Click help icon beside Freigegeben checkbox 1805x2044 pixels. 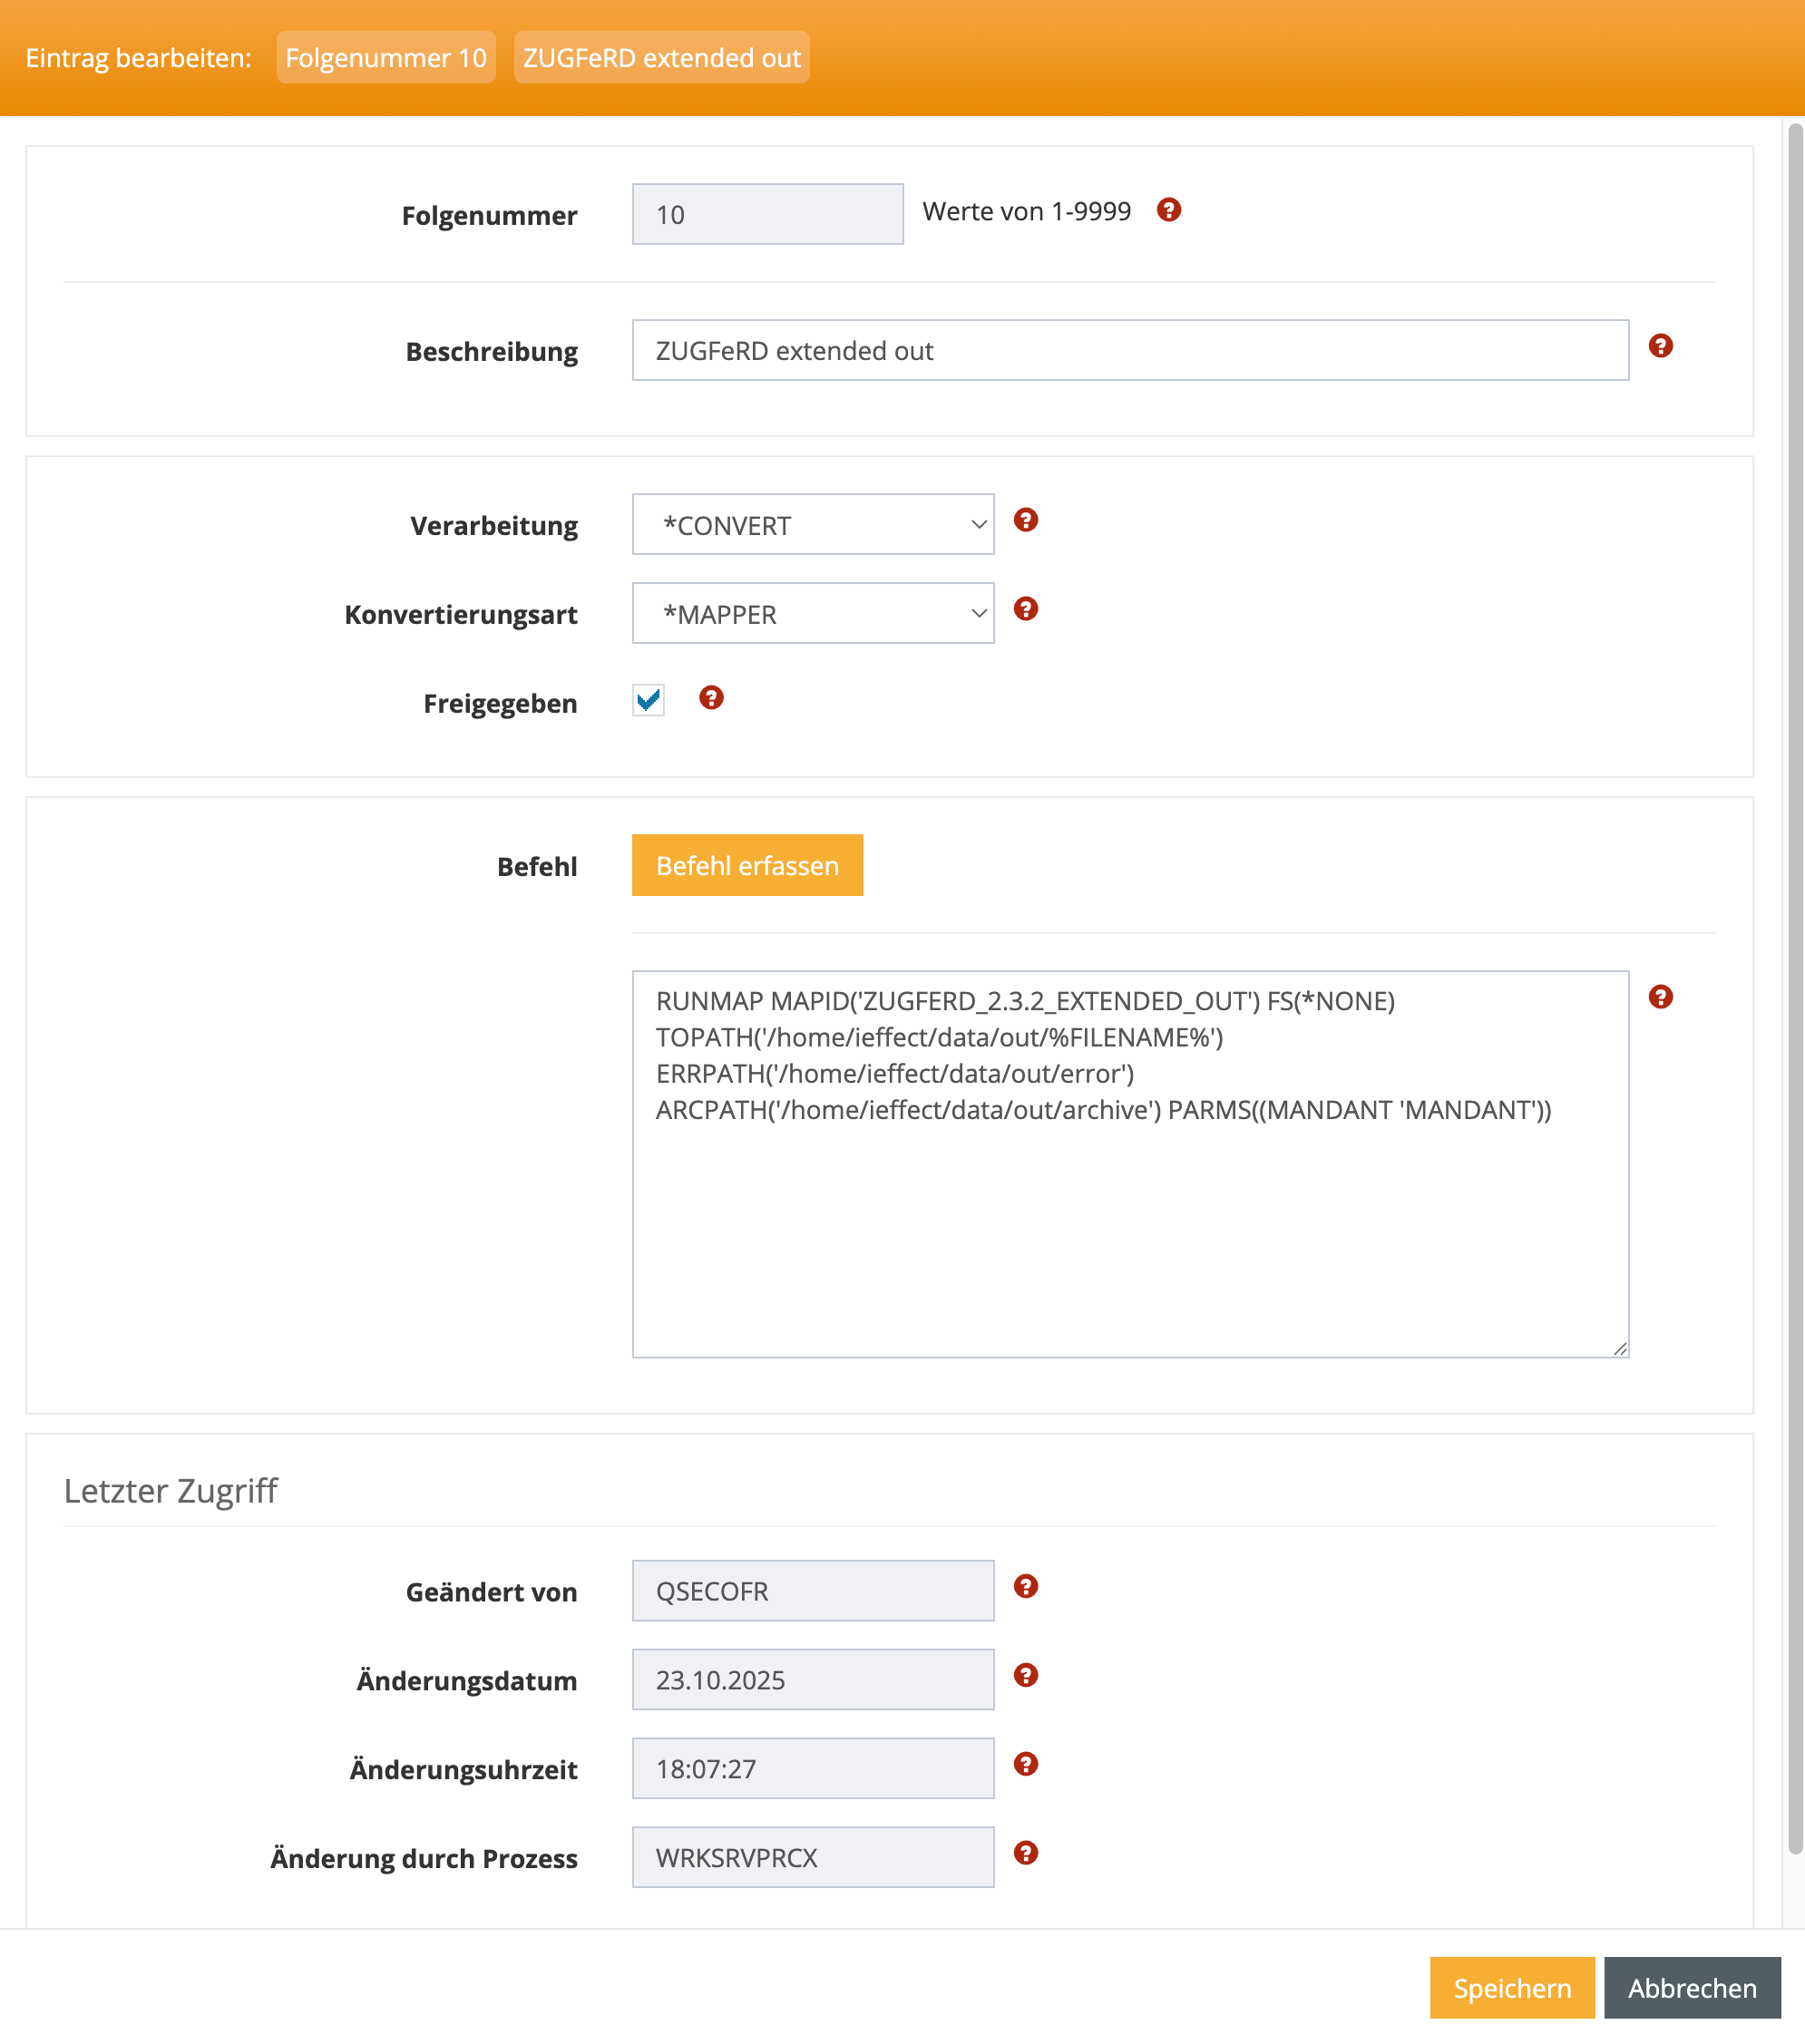point(710,698)
